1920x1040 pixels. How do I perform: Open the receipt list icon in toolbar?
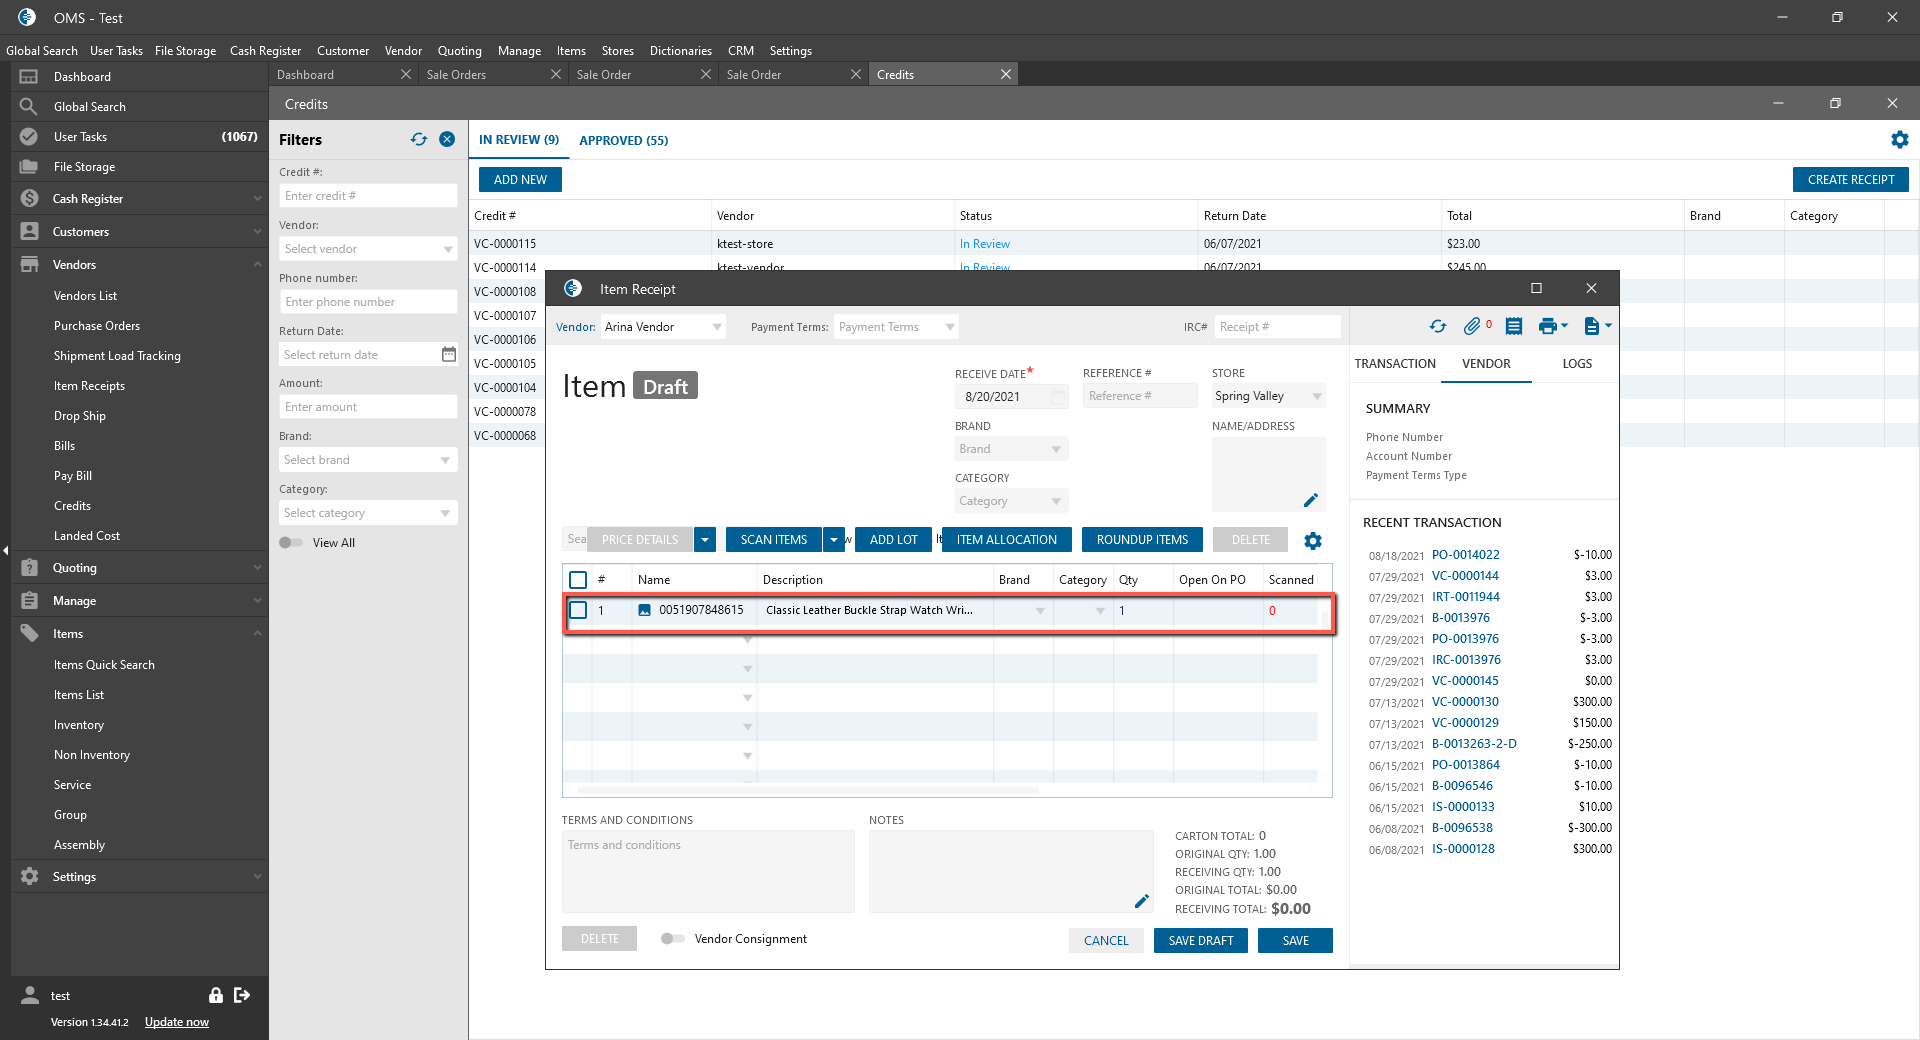(x=1514, y=326)
